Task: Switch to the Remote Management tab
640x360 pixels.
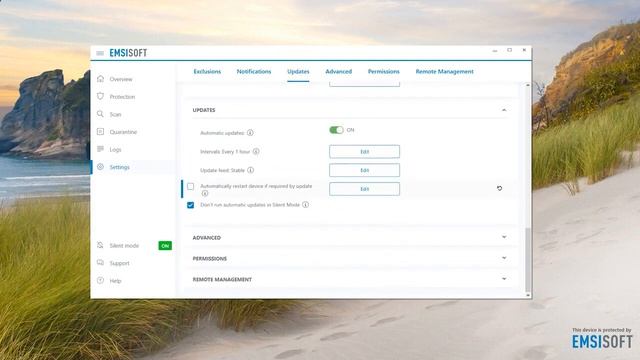Action: (x=444, y=71)
